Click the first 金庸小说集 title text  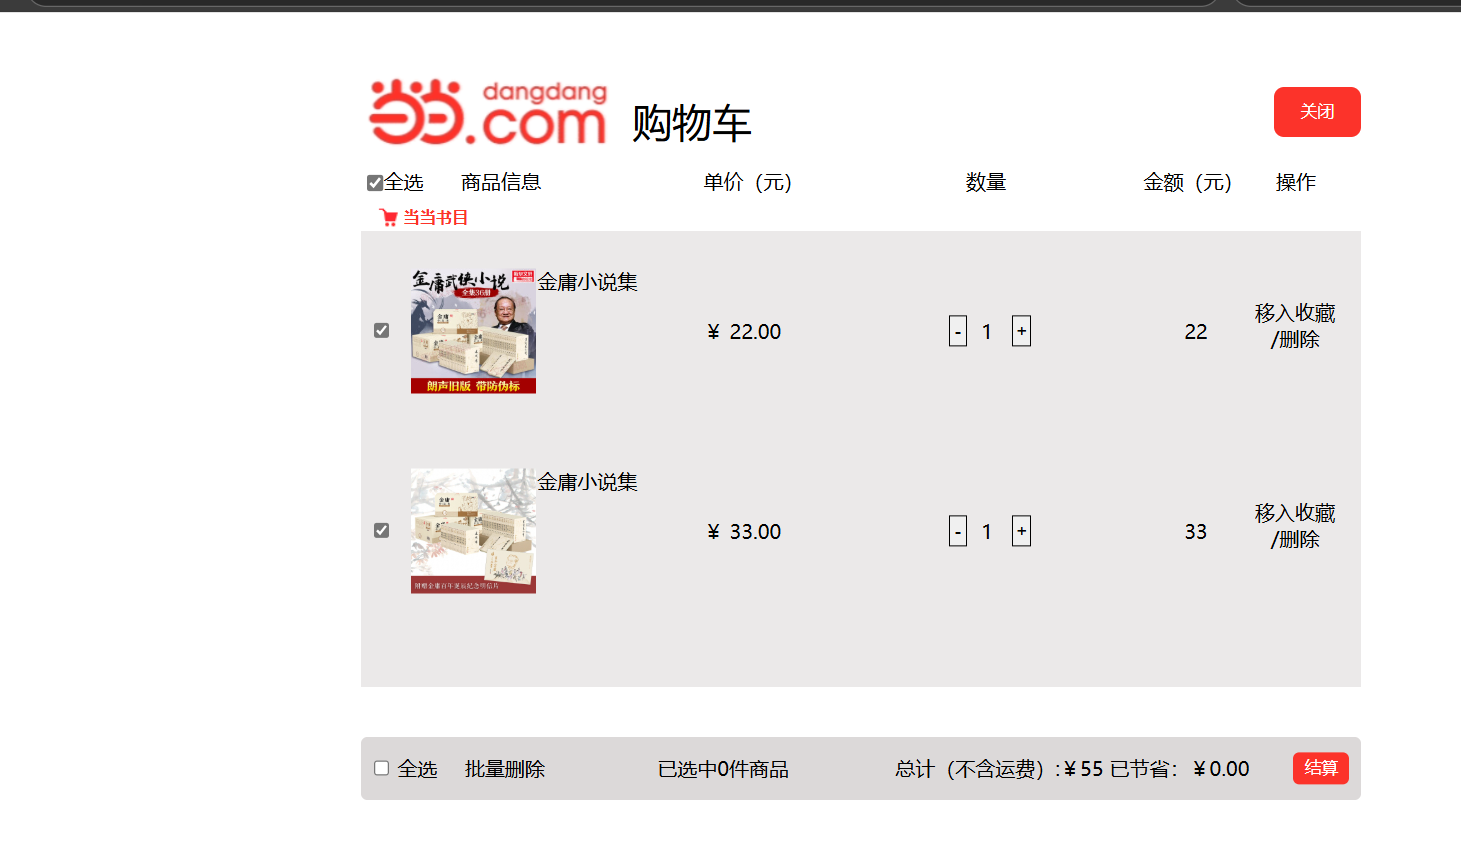588,282
